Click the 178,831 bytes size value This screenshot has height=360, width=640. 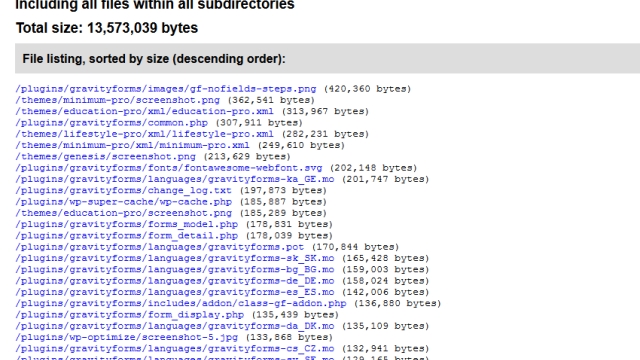point(289,224)
